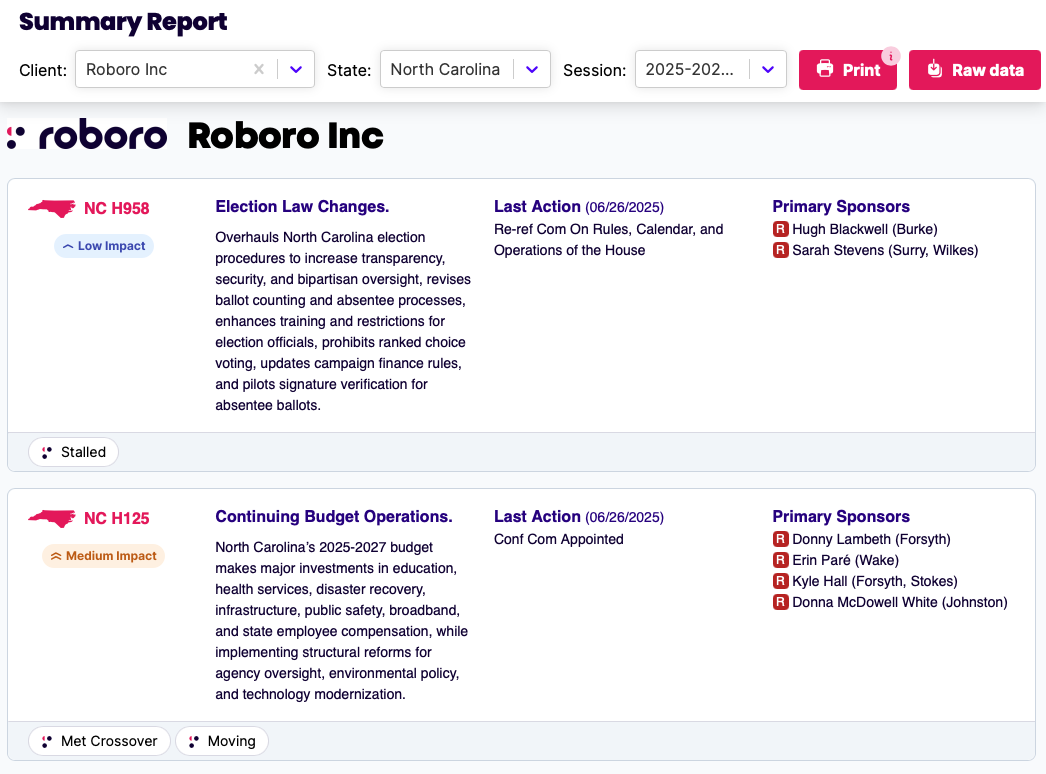Click R party badge beside Erin Paré

point(780,560)
